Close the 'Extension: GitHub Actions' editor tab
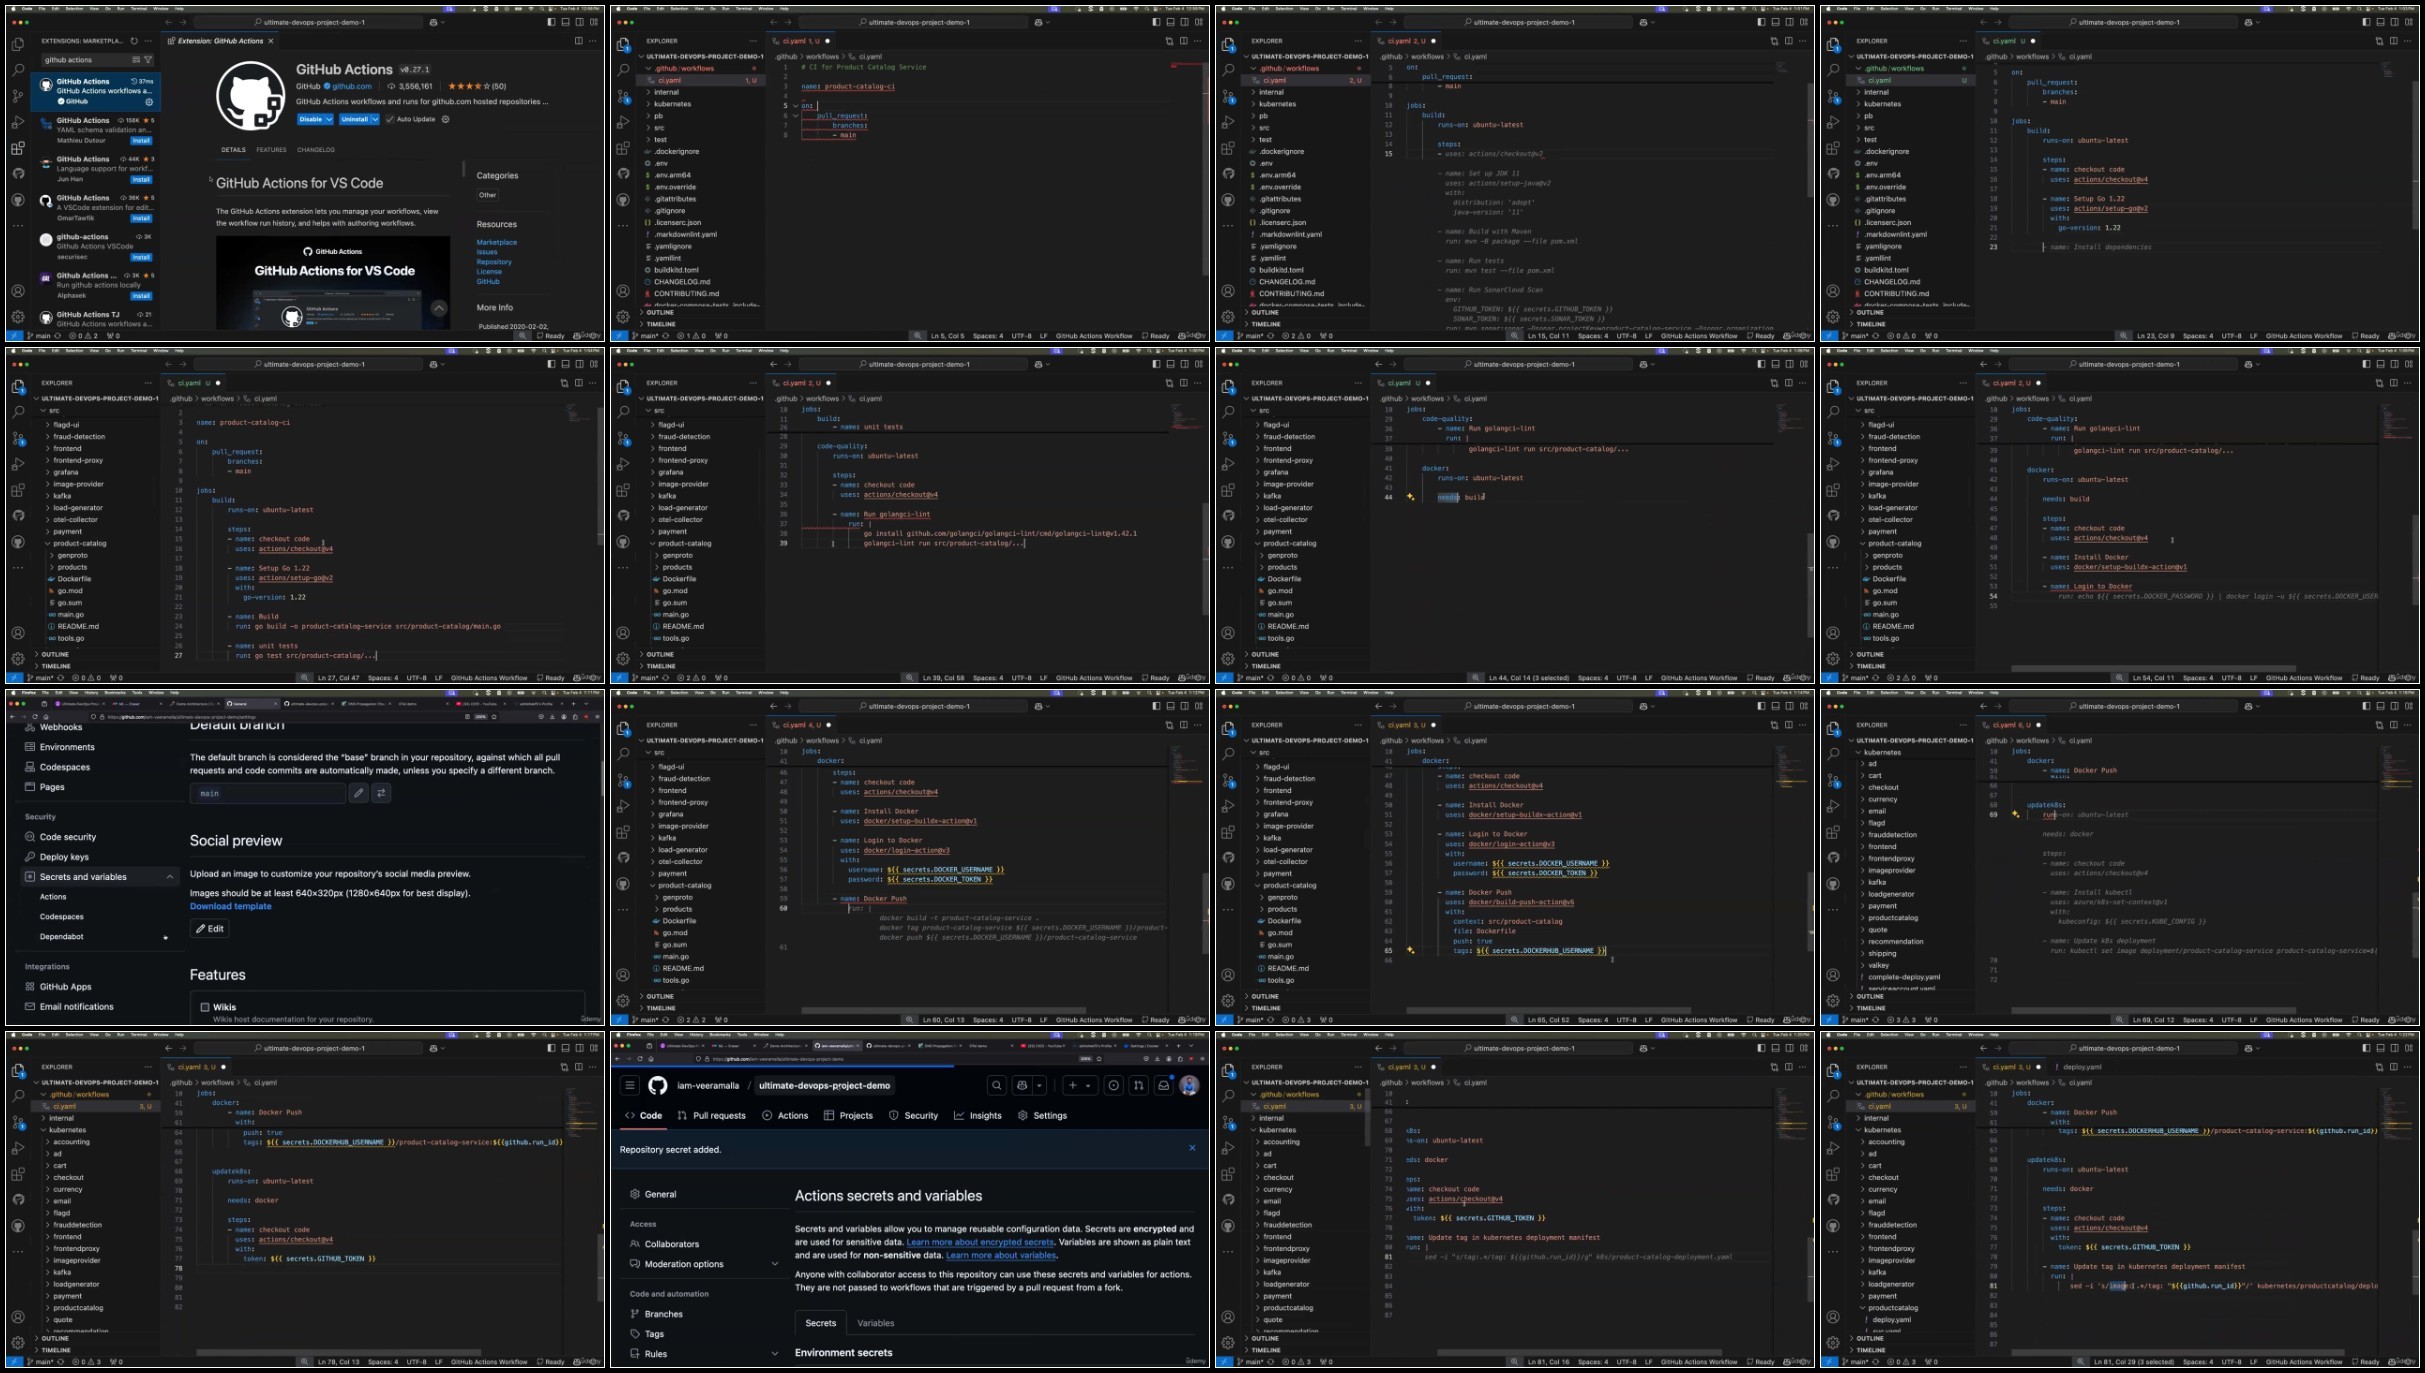This screenshot has height=1373, width=2425. point(271,41)
